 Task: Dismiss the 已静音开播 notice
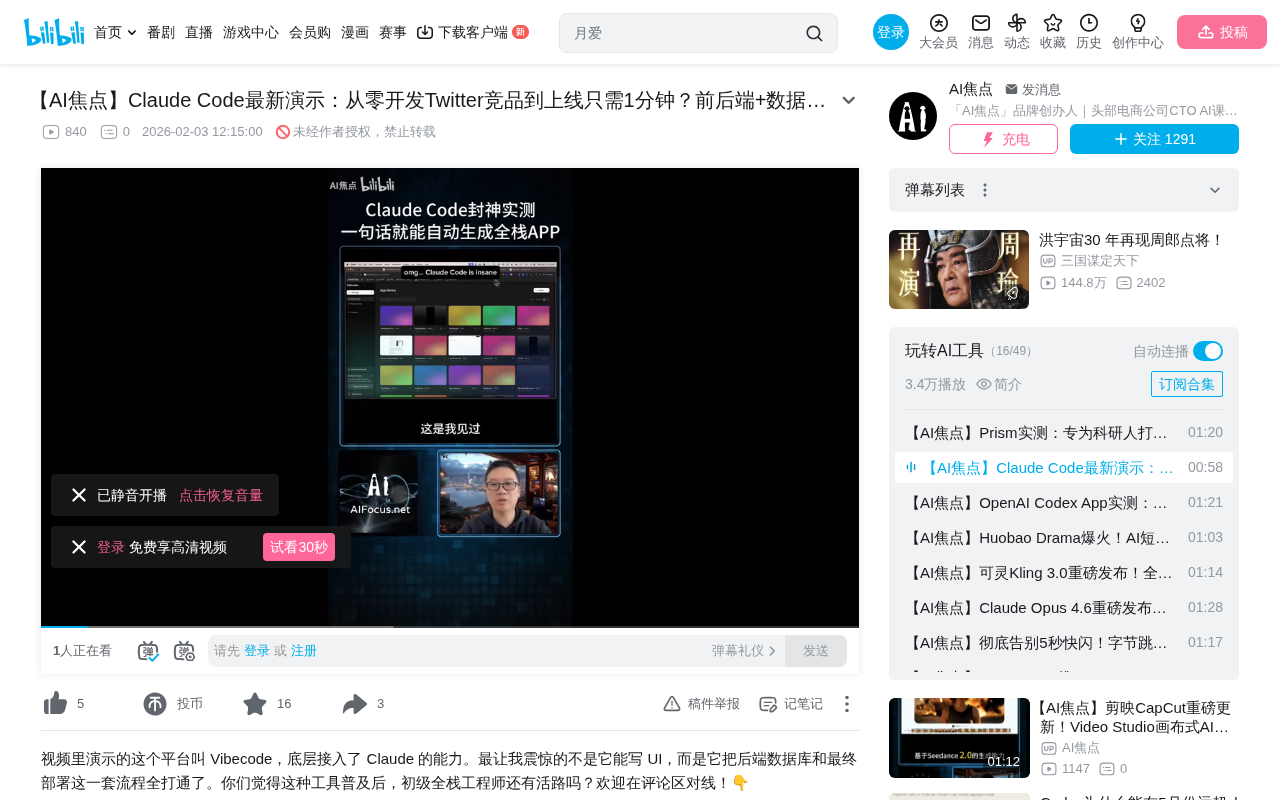[x=79, y=495]
